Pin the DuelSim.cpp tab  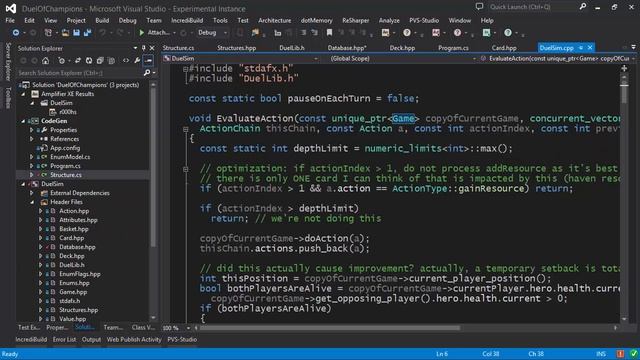[580, 48]
